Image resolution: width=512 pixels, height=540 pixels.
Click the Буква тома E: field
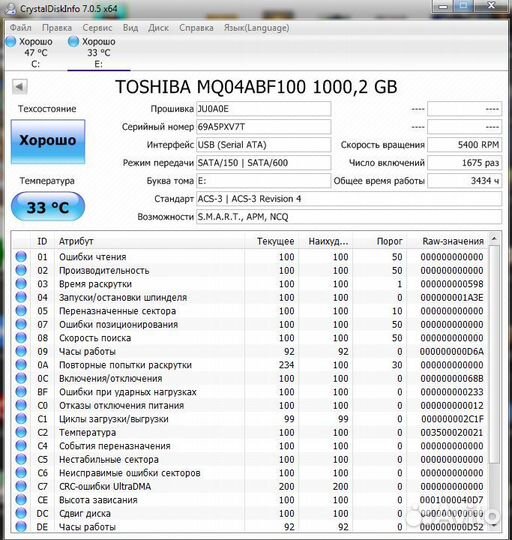(263, 180)
